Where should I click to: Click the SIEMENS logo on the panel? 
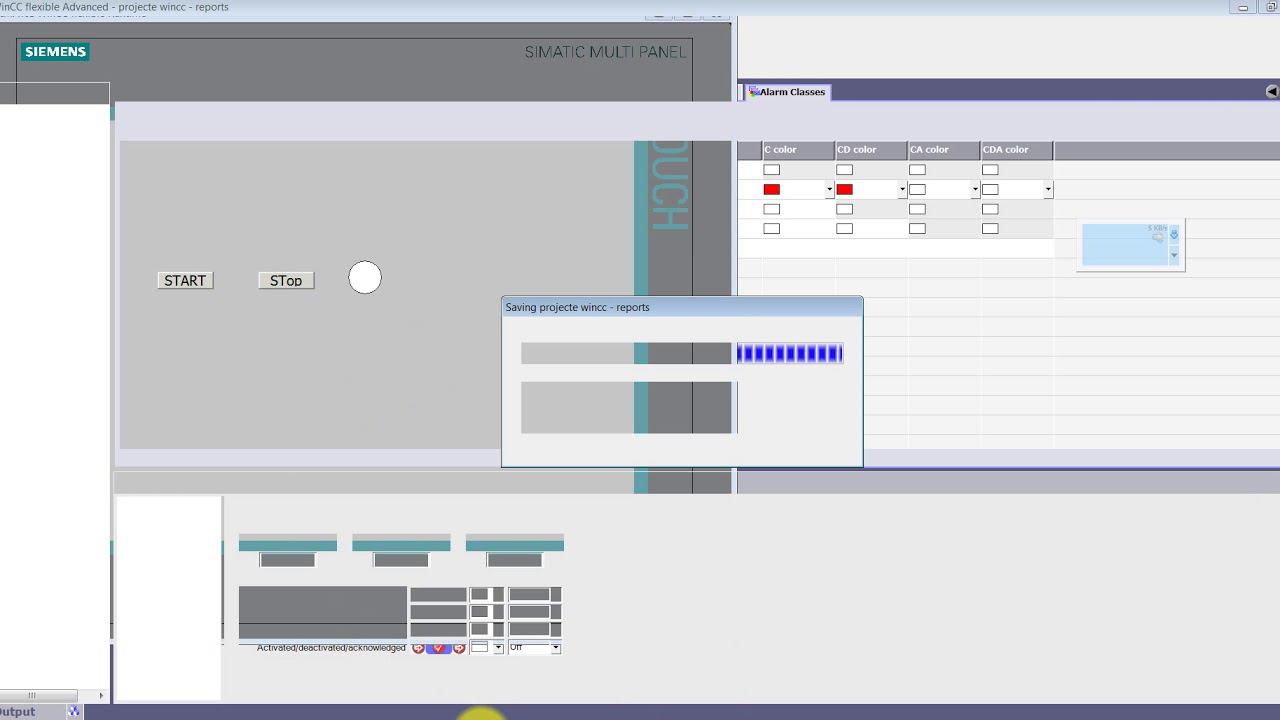(x=56, y=52)
